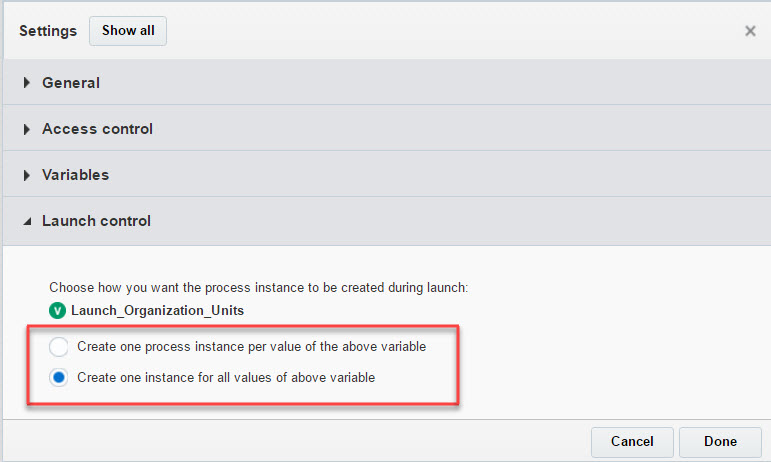Image resolution: width=771 pixels, height=462 pixels.
Task: Click the green variable icon beside Launch_Organization_Units
Action: coord(58,310)
